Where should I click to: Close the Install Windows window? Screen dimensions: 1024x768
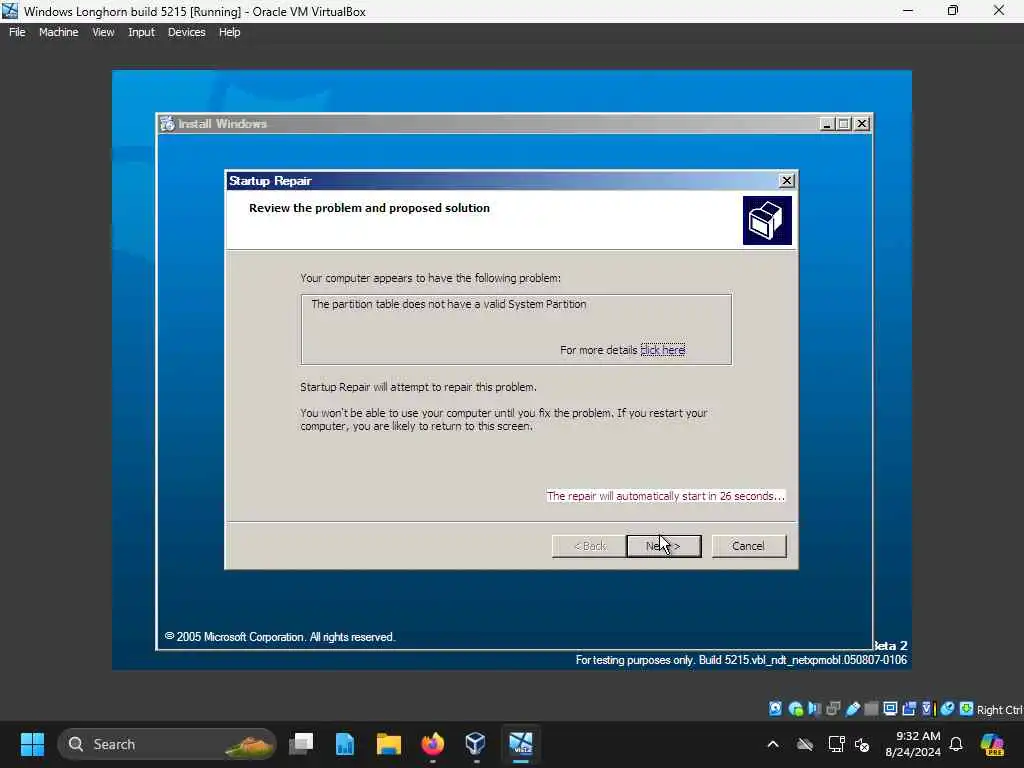click(x=862, y=123)
